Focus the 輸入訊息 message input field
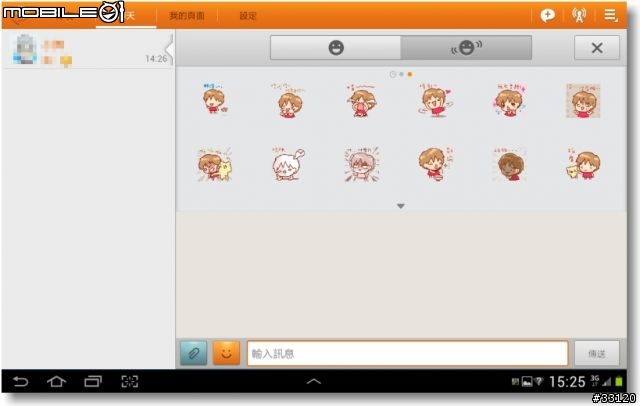Image resolution: width=640 pixels, height=406 pixels. (x=407, y=353)
